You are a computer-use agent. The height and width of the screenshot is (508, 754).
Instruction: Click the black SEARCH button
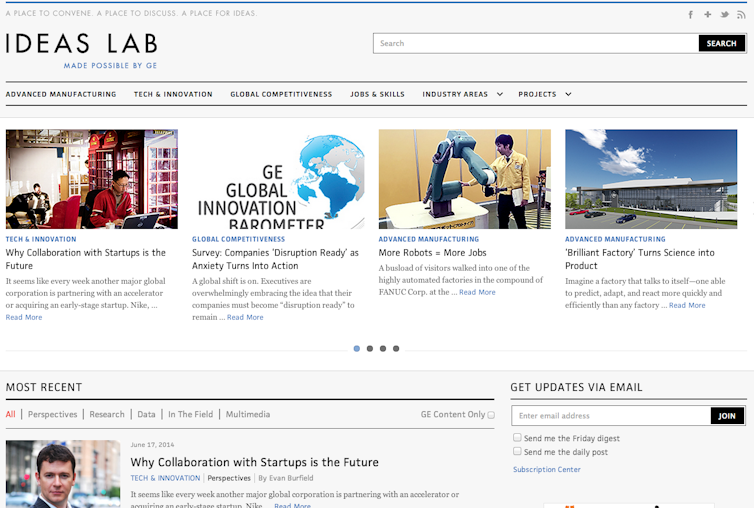point(721,43)
